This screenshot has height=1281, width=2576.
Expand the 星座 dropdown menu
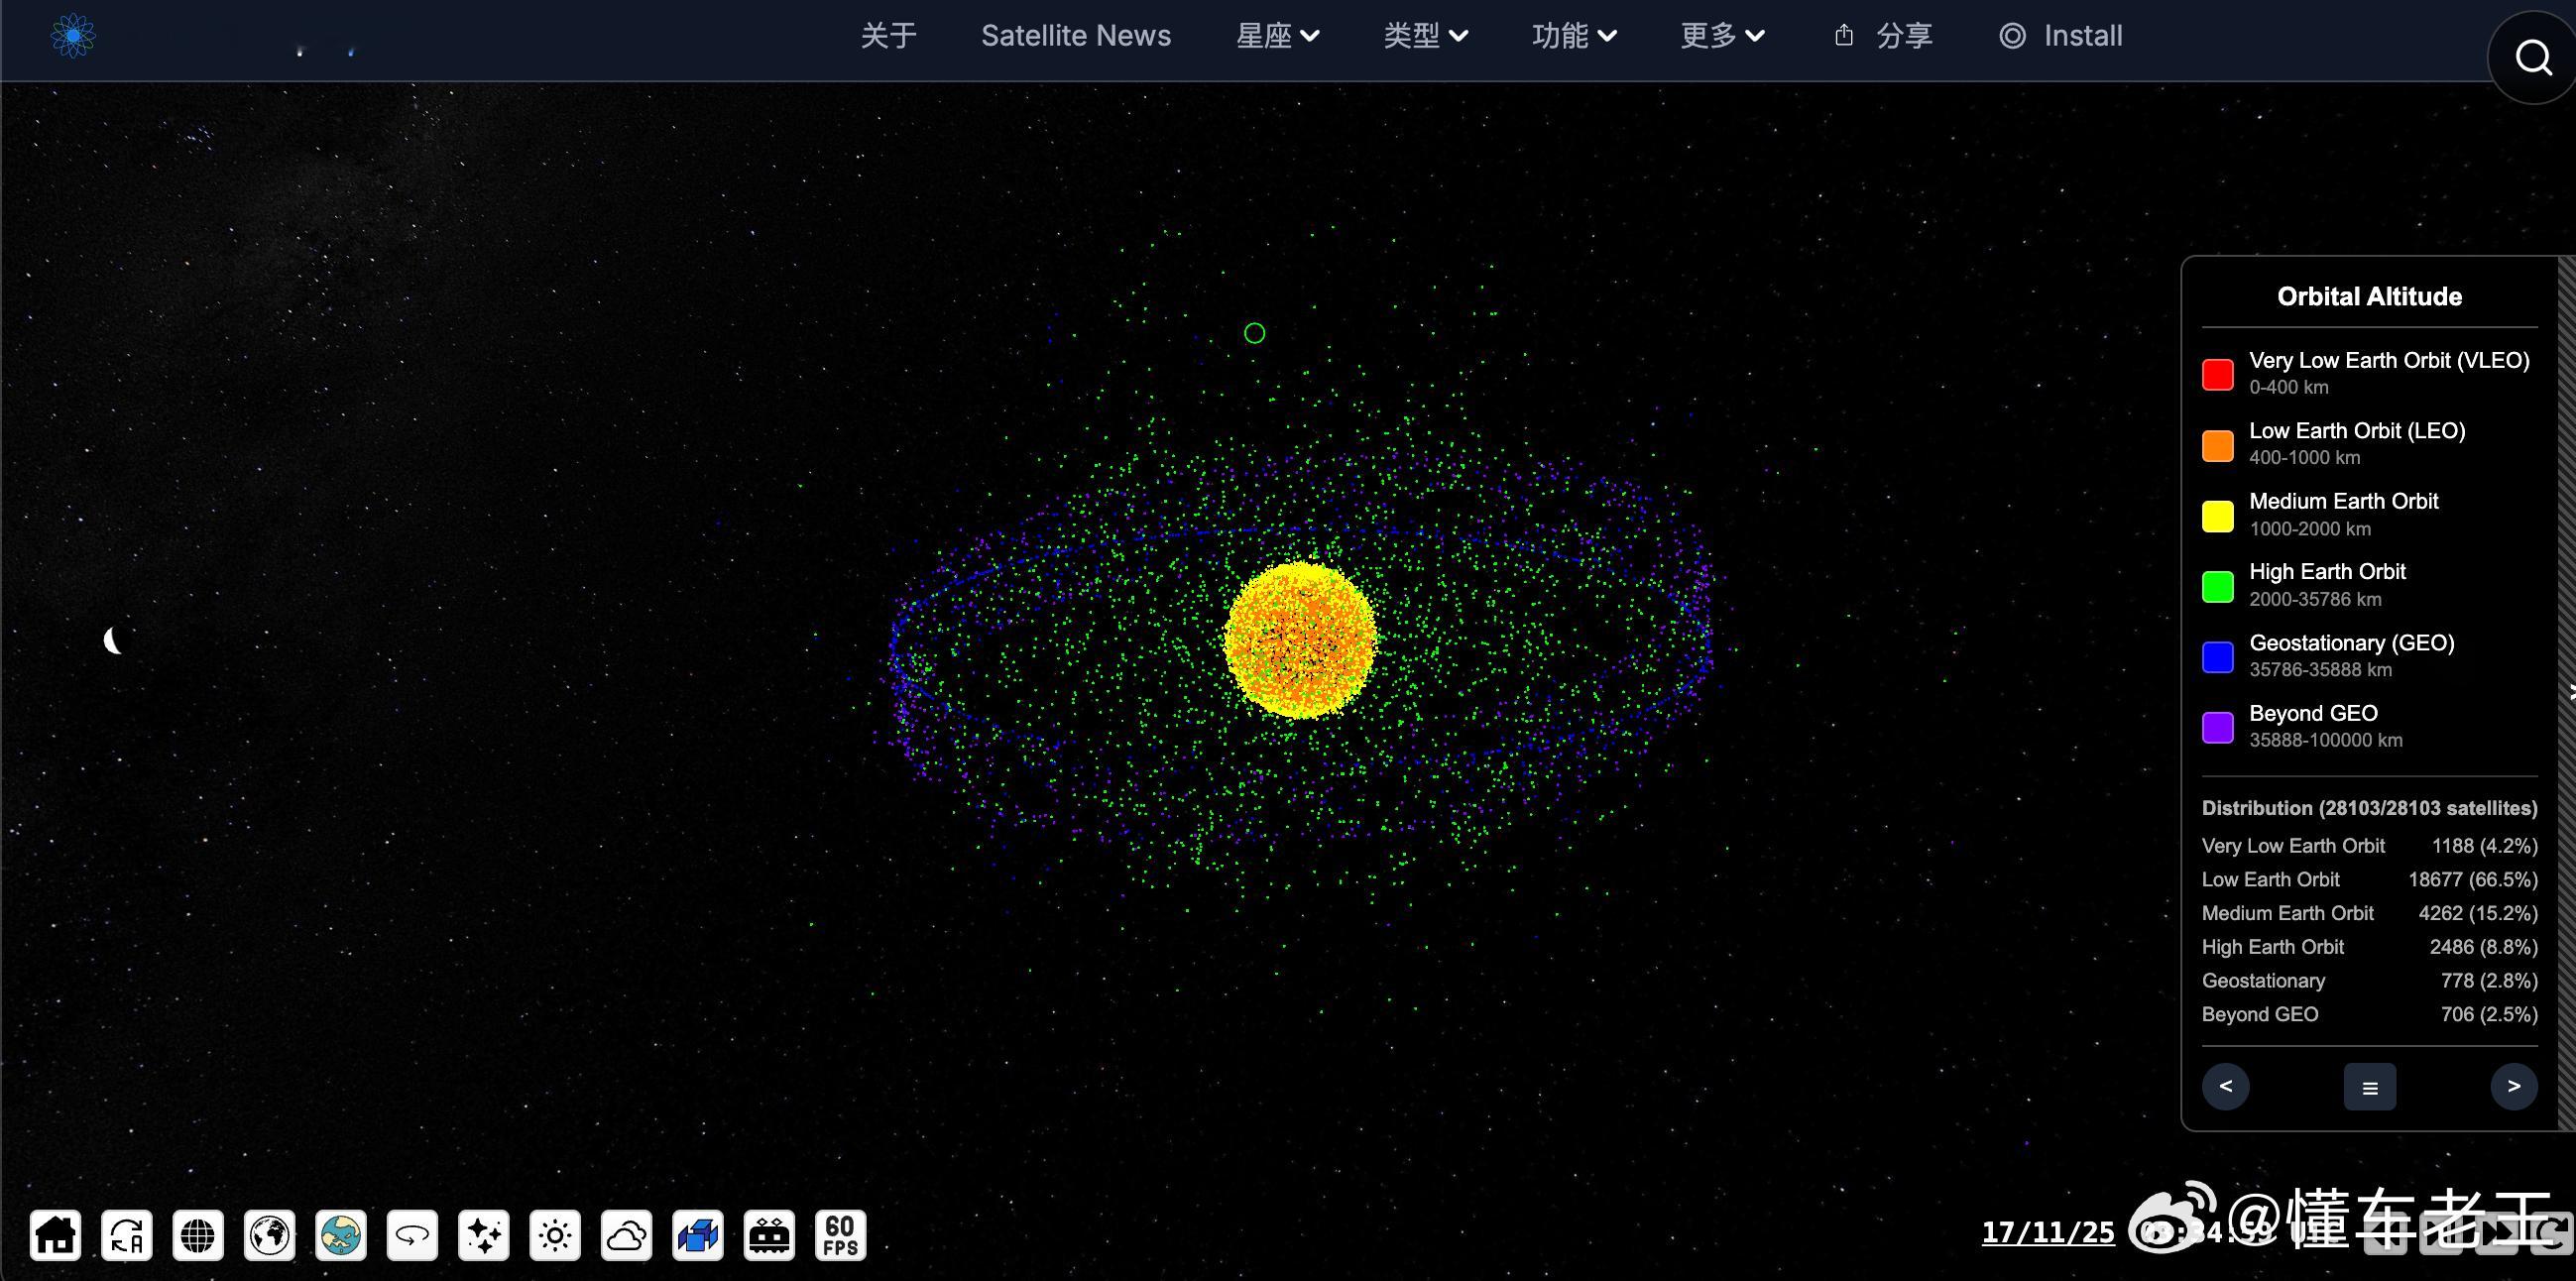click(x=1277, y=36)
